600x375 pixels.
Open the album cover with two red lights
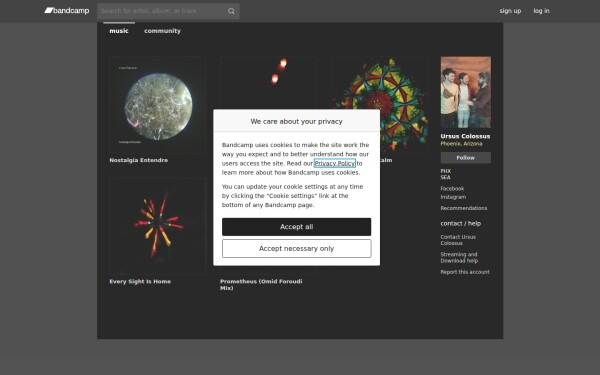268,82
